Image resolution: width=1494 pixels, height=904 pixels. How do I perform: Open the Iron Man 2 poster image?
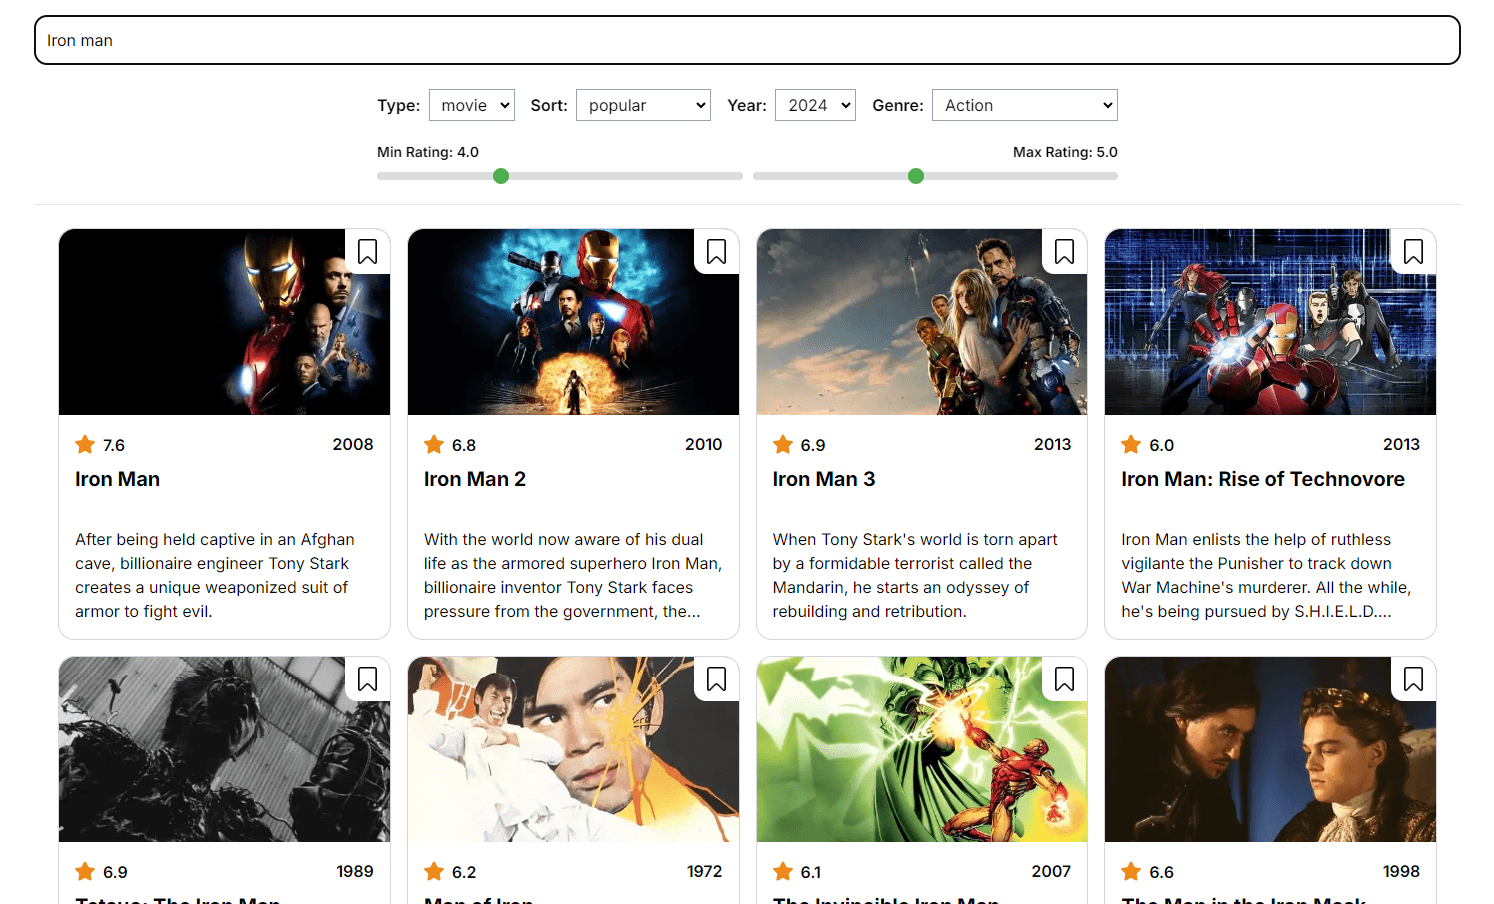coord(573,322)
